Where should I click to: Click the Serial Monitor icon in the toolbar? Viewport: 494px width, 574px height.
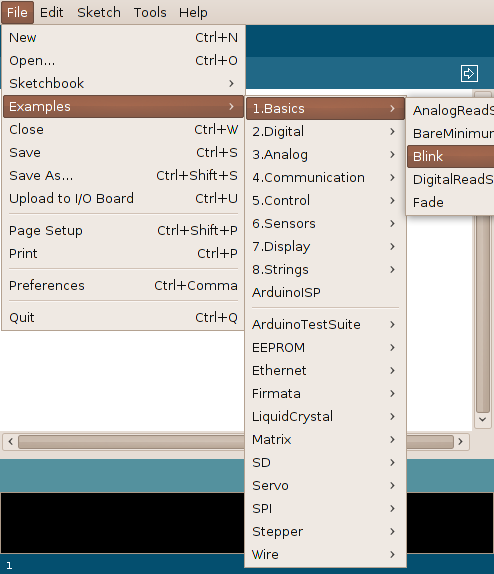click(x=469, y=73)
